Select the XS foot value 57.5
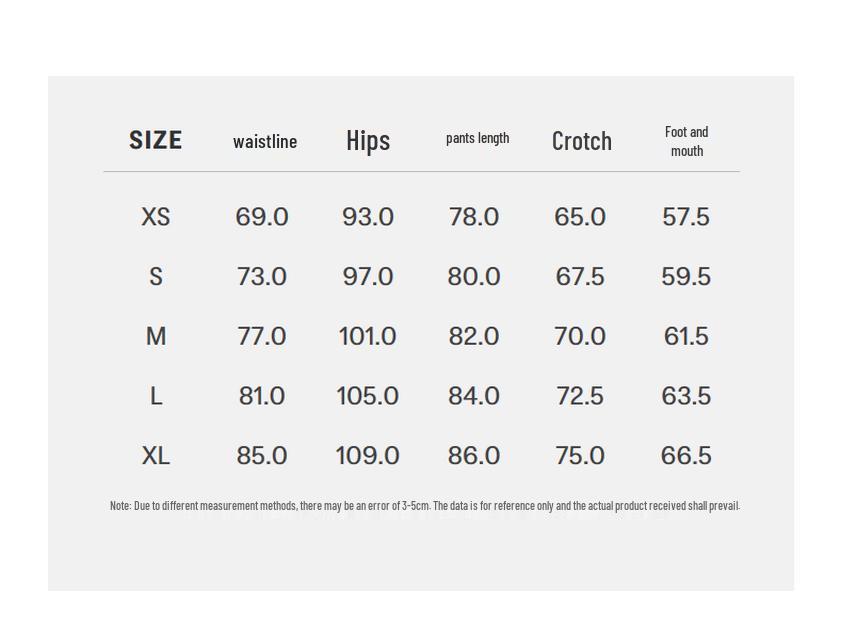This screenshot has height=632, width=842. pyautogui.click(x=686, y=217)
